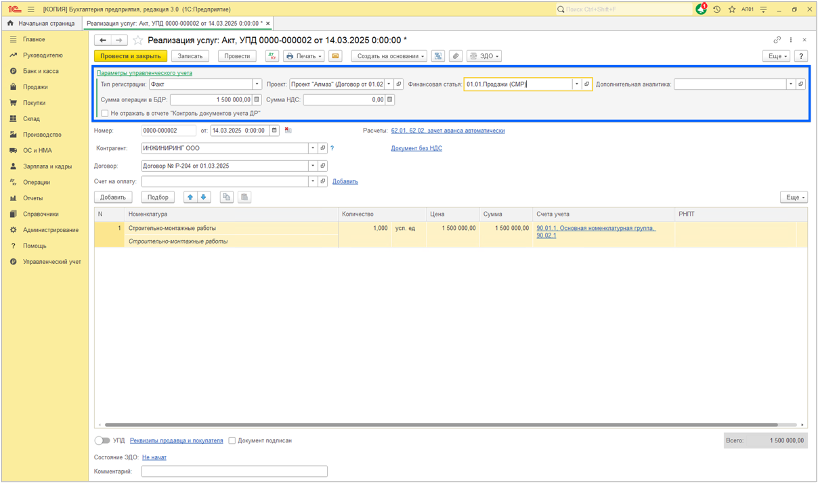
Task: Open notifications bell in the title bar
Action: (x=701, y=9)
